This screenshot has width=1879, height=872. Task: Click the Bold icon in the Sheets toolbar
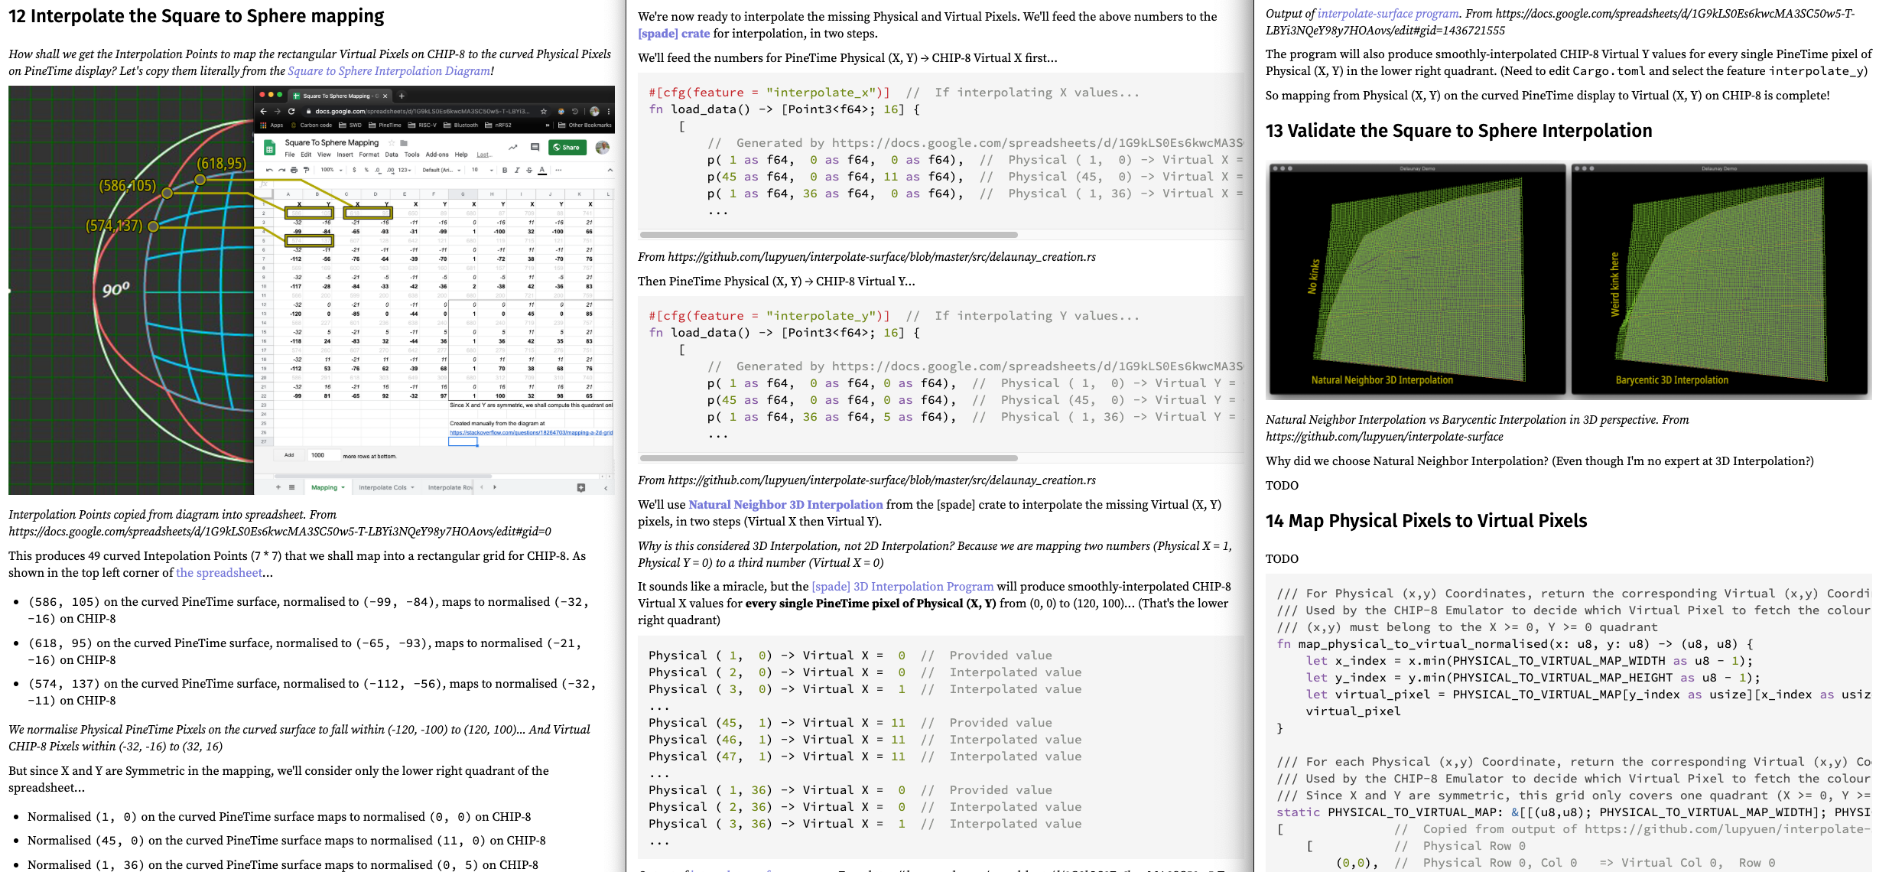pyautogui.click(x=504, y=170)
